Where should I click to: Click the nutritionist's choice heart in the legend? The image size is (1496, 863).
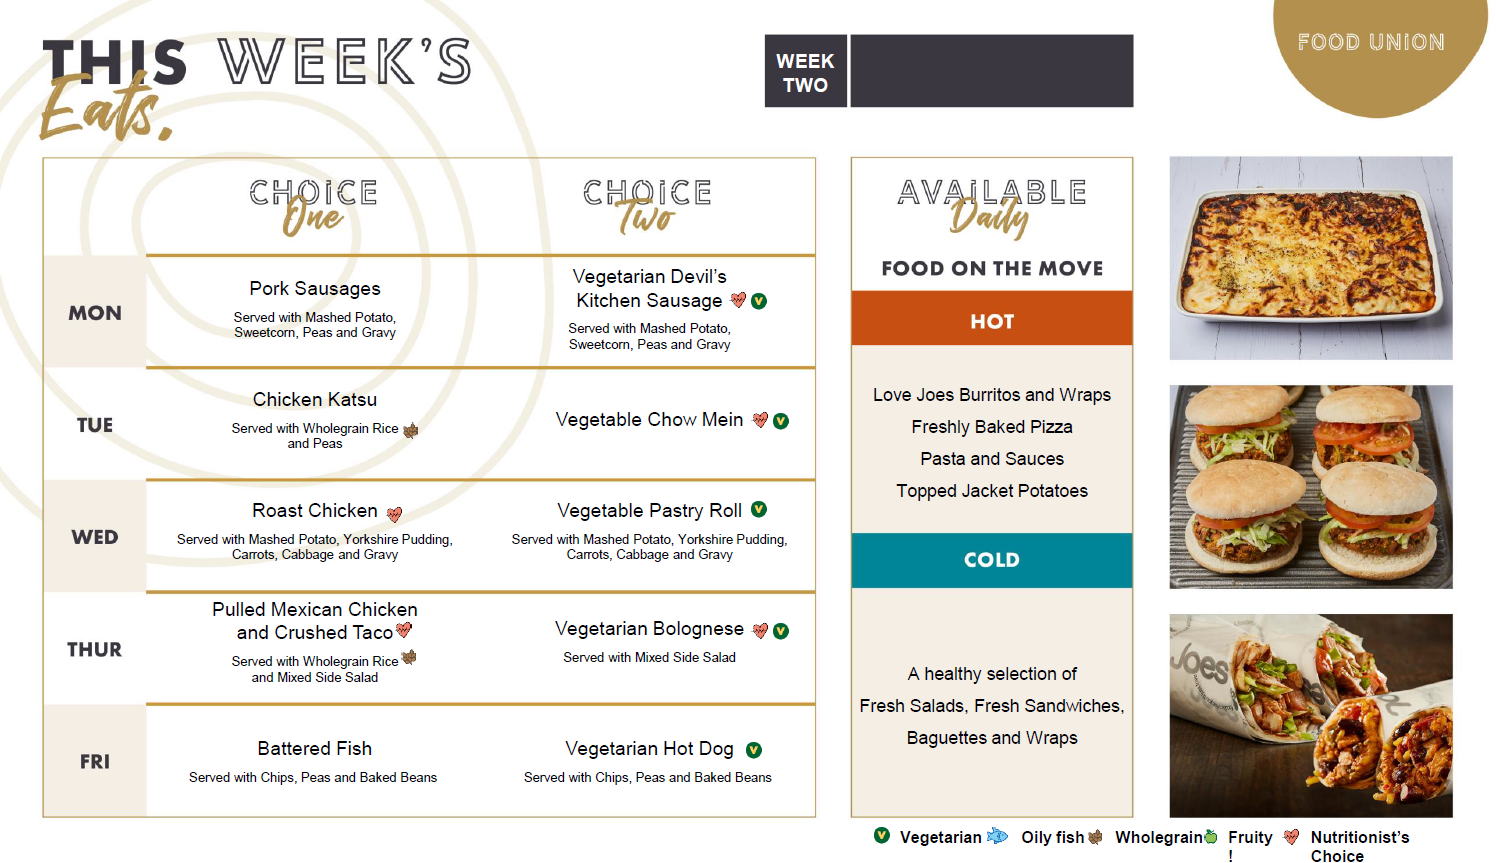click(x=1291, y=837)
